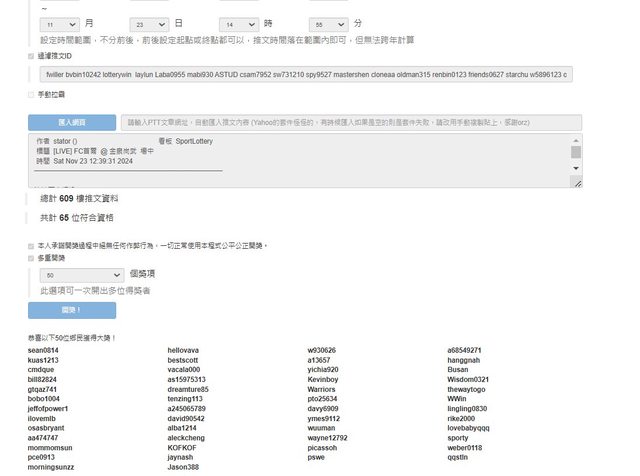Open the month dropdown showing 11

(x=59, y=23)
